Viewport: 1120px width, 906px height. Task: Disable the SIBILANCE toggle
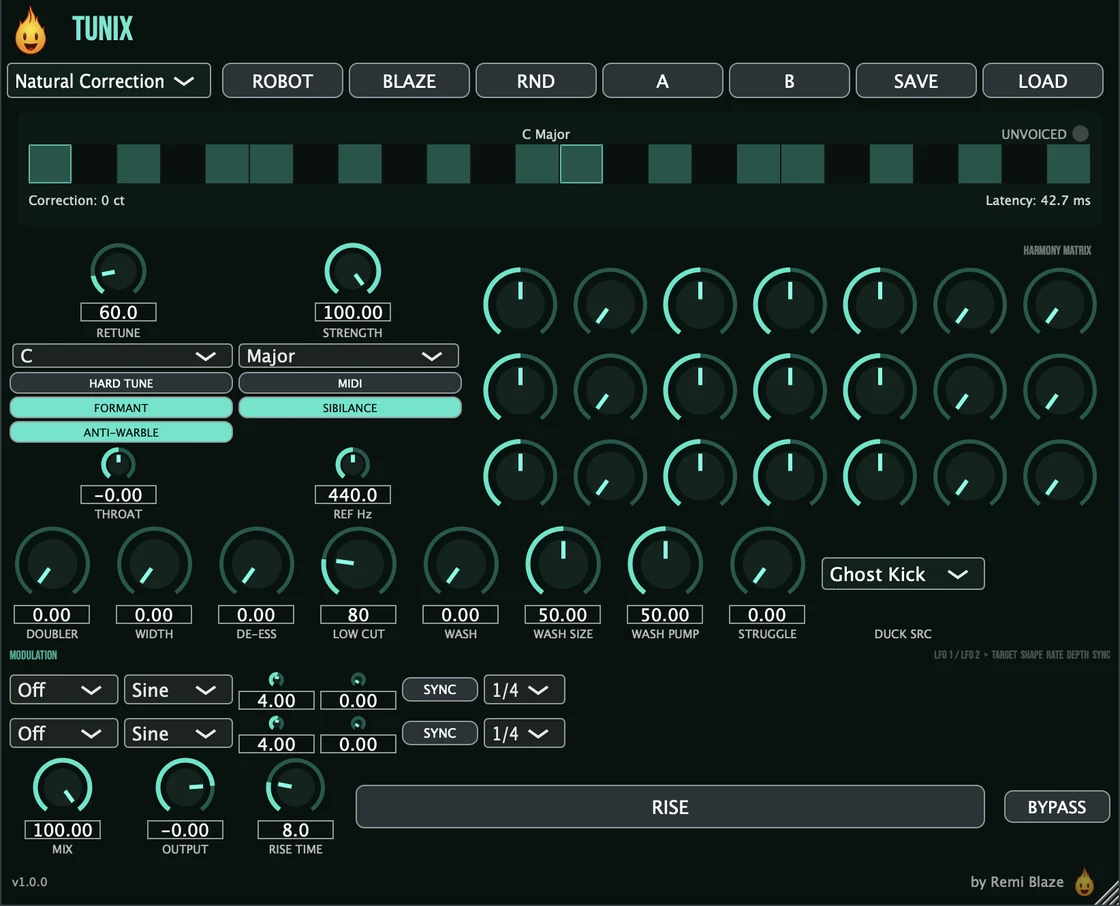[350, 407]
